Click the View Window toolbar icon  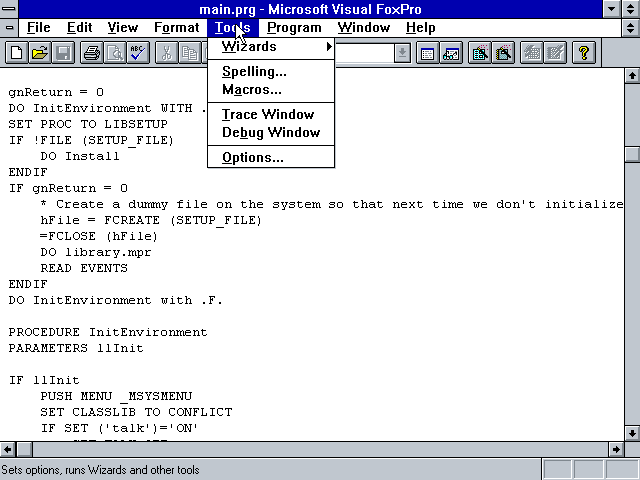click(x=451, y=53)
